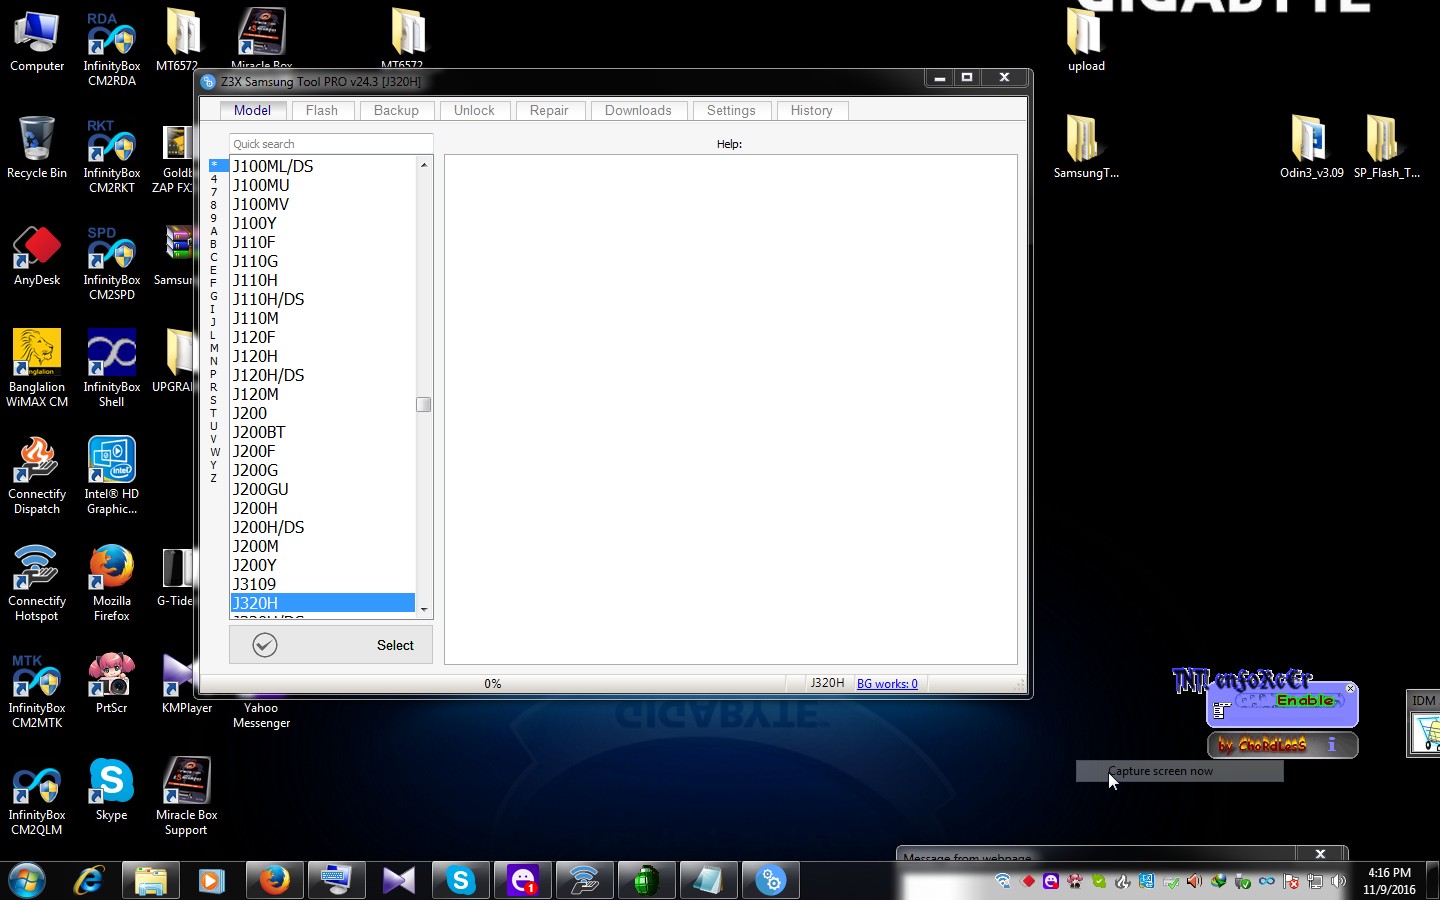Select the highlighted J320H model
This screenshot has width=1440, height=900.
pos(323,603)
